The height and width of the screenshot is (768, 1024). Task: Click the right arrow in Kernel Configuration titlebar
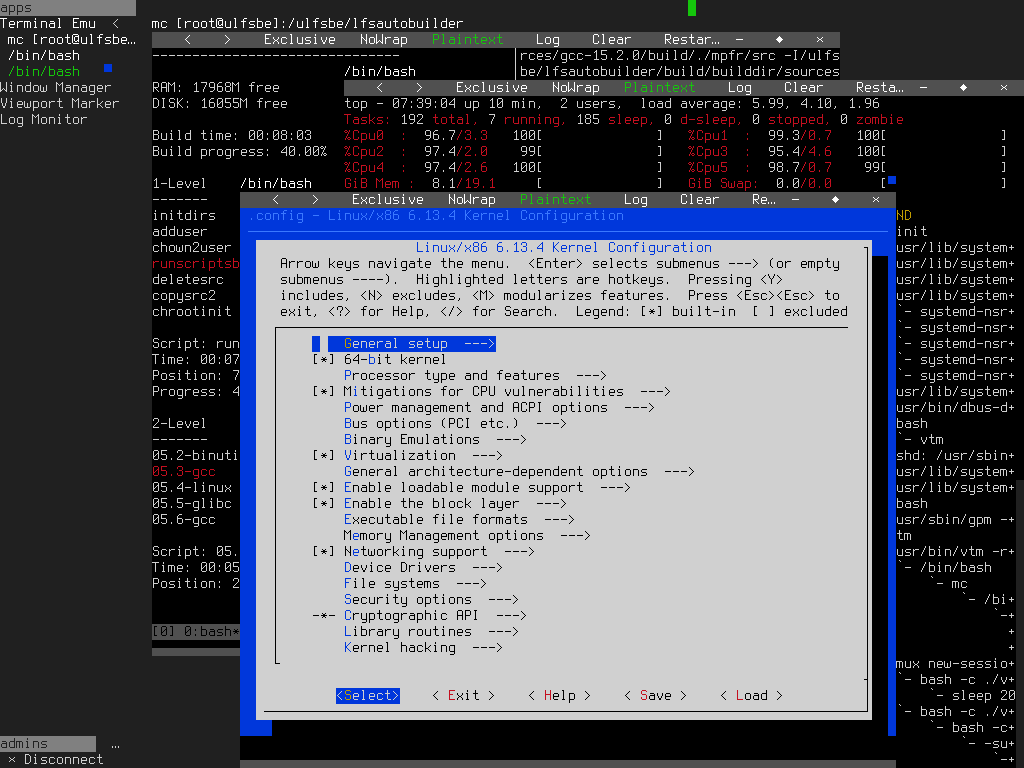(x=313, y=199)
